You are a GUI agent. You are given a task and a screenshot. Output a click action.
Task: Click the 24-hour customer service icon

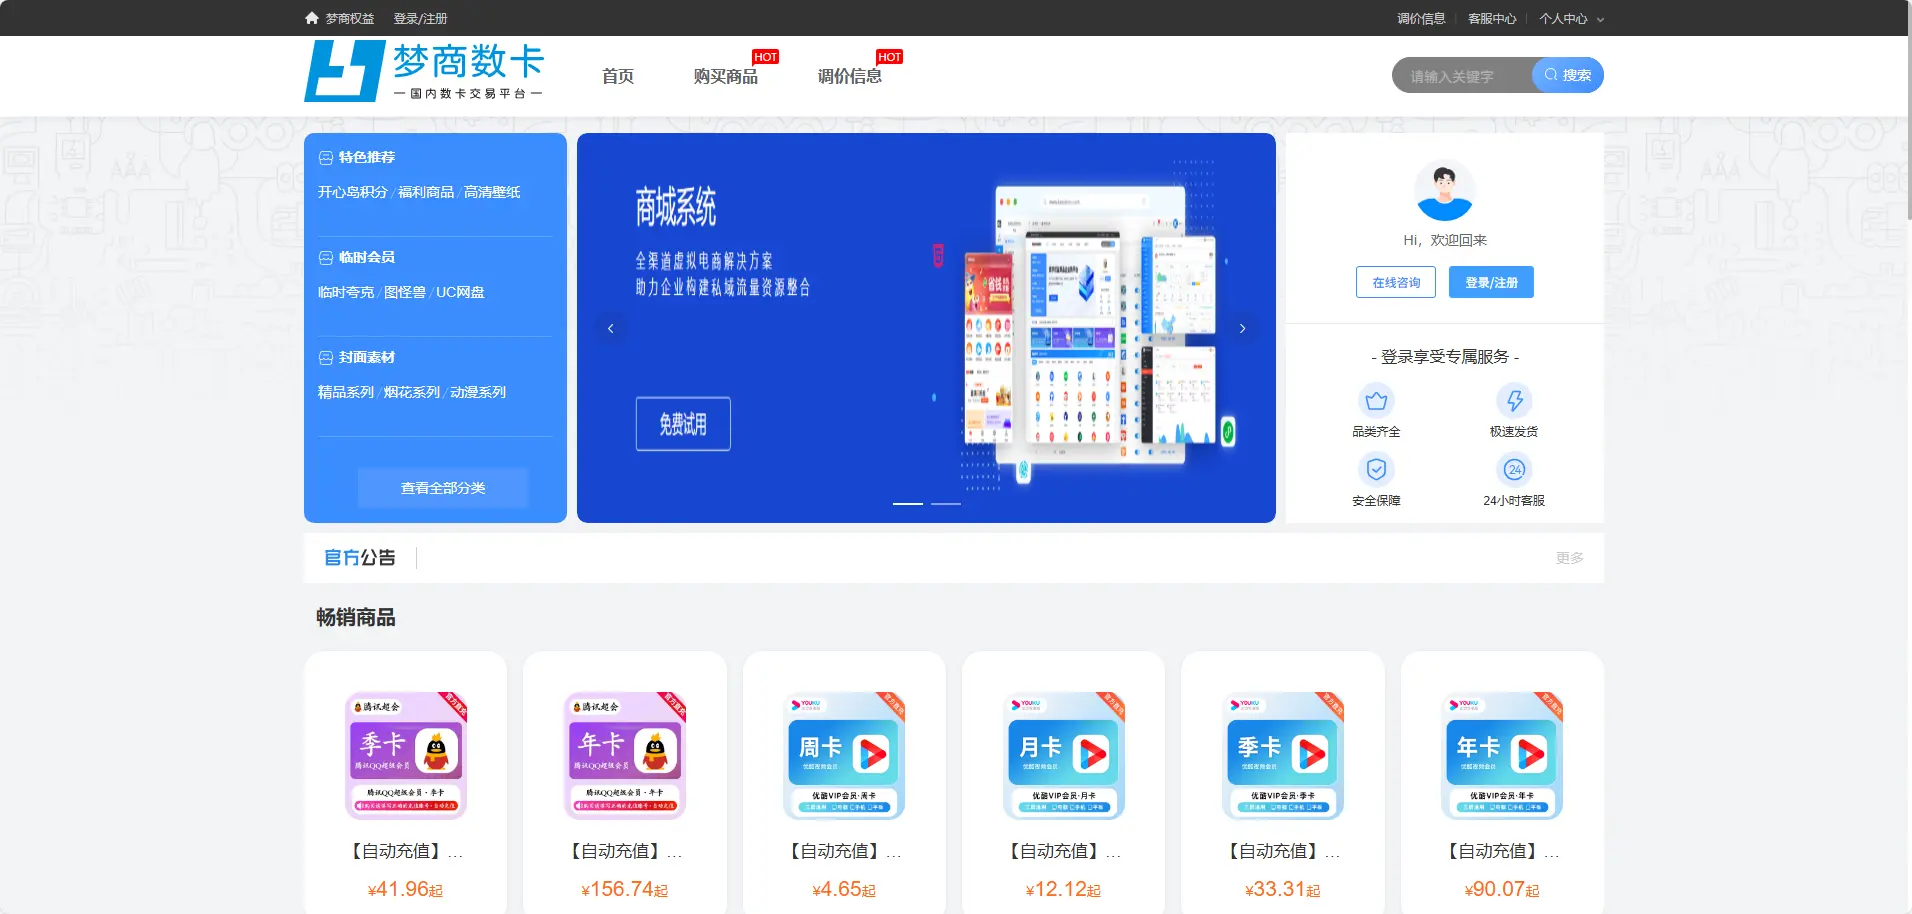click(x=1514, y=469)
